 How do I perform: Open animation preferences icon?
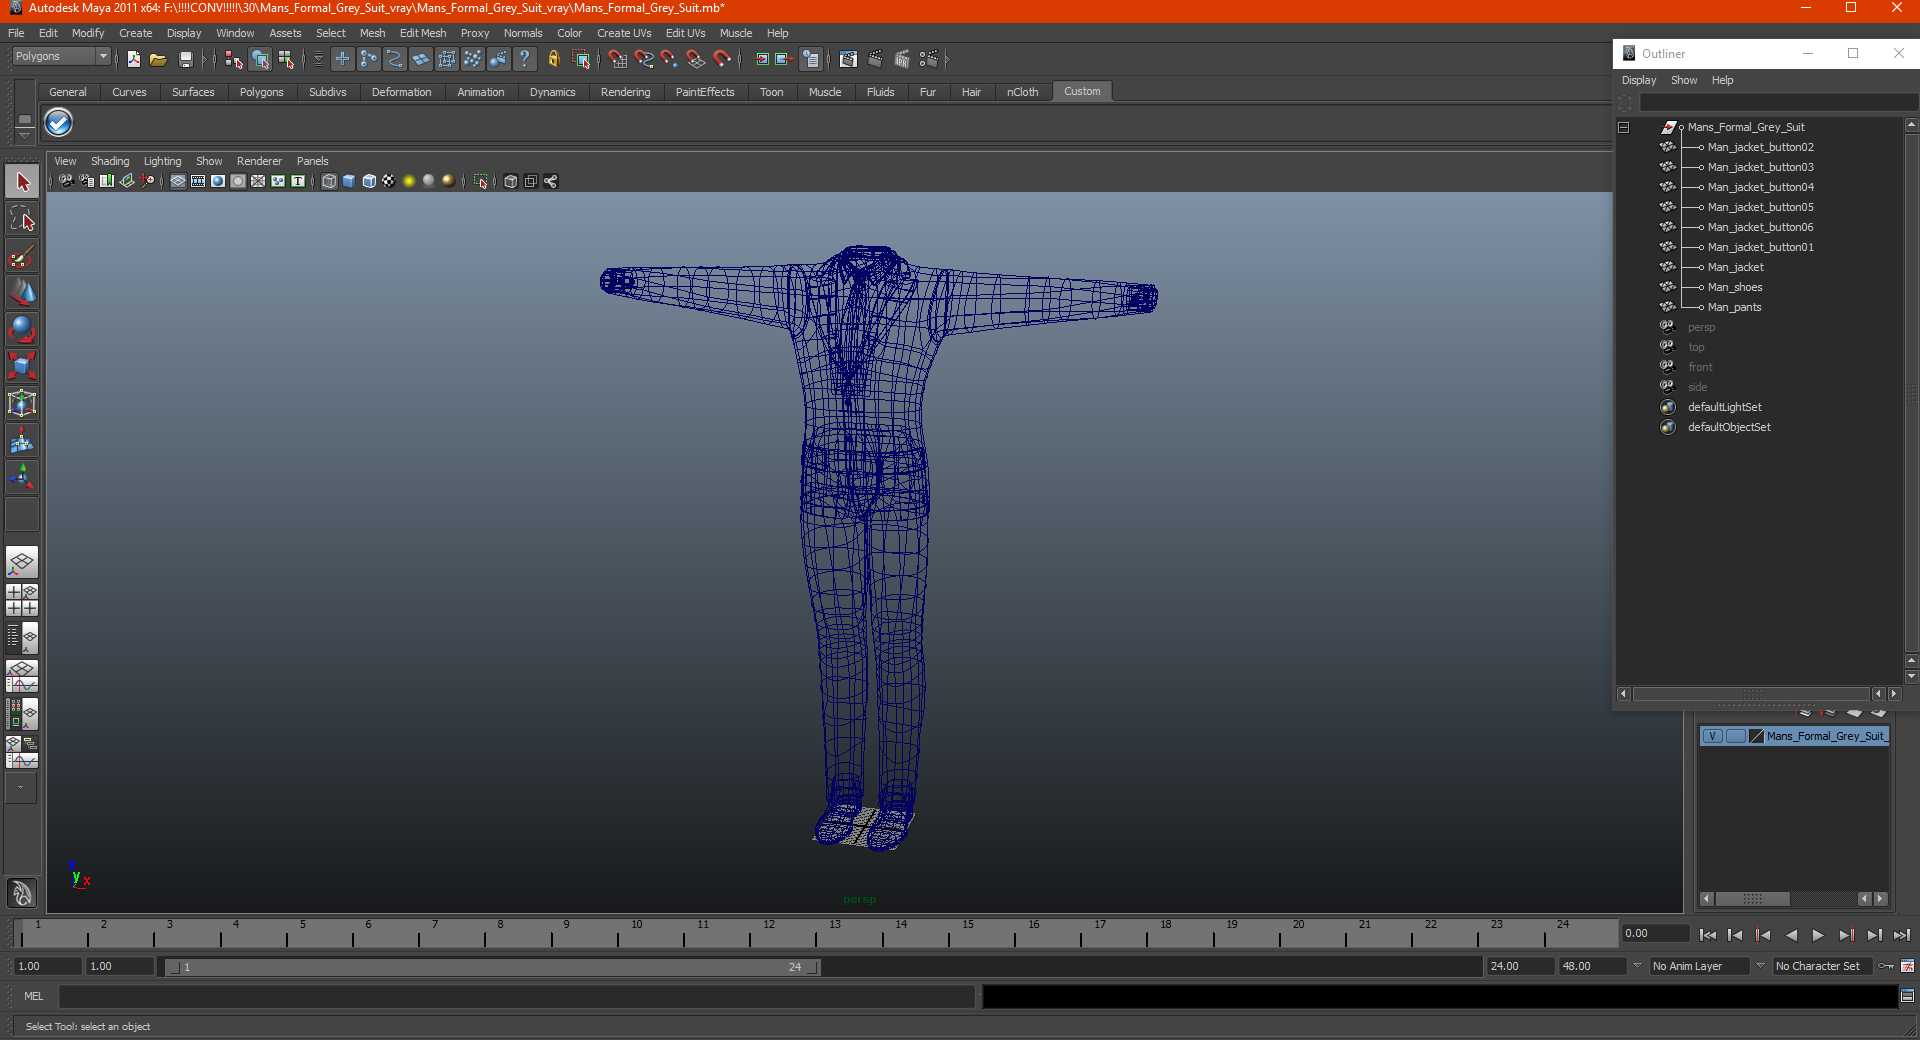click(1908, 966)
